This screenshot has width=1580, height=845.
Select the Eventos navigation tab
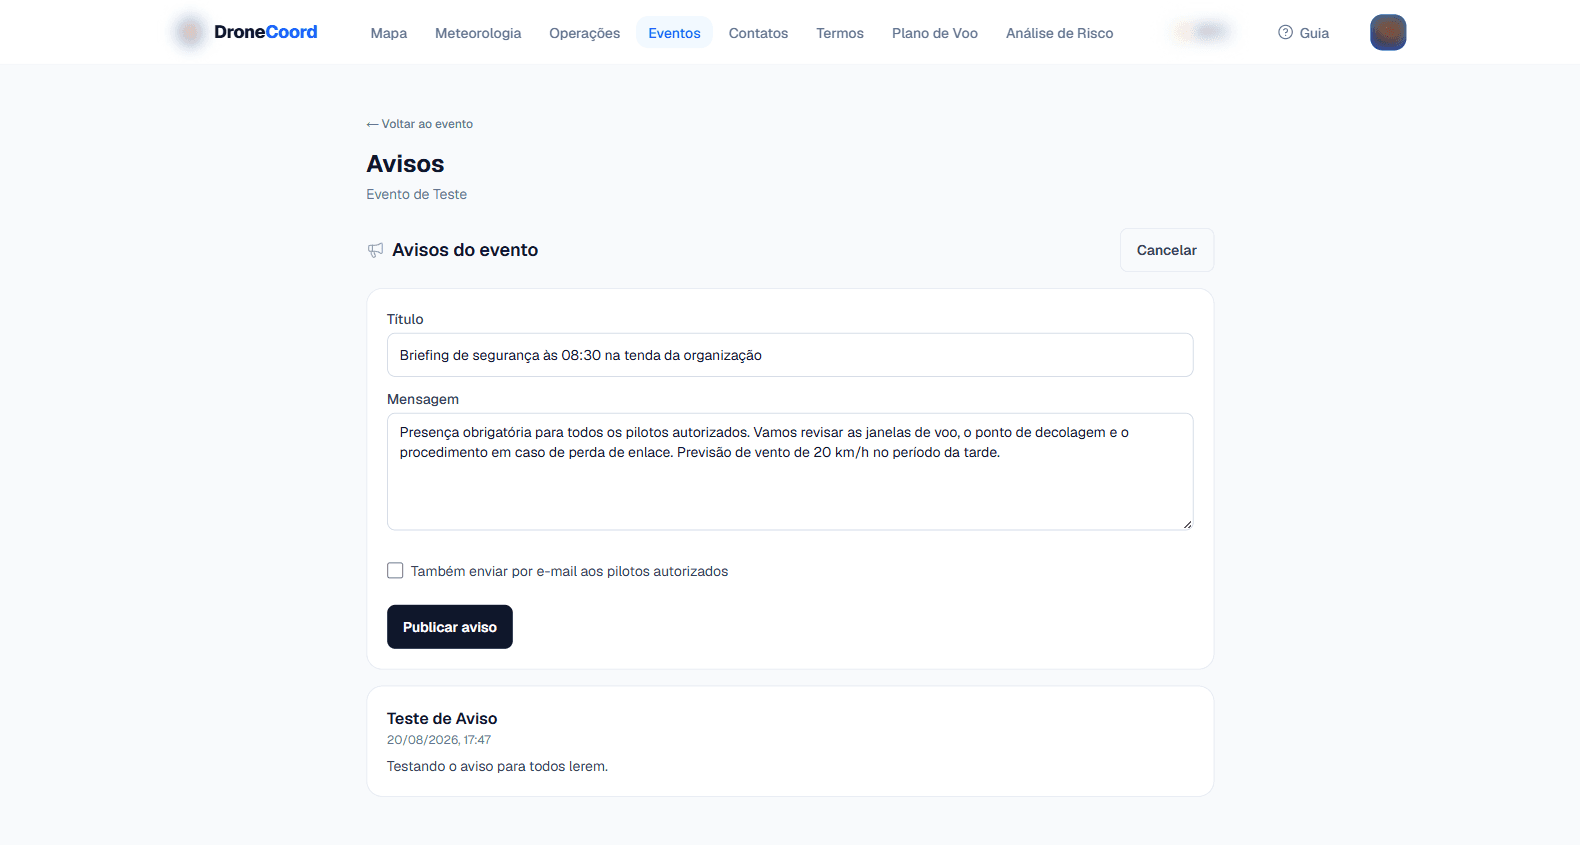click(674, 33)
